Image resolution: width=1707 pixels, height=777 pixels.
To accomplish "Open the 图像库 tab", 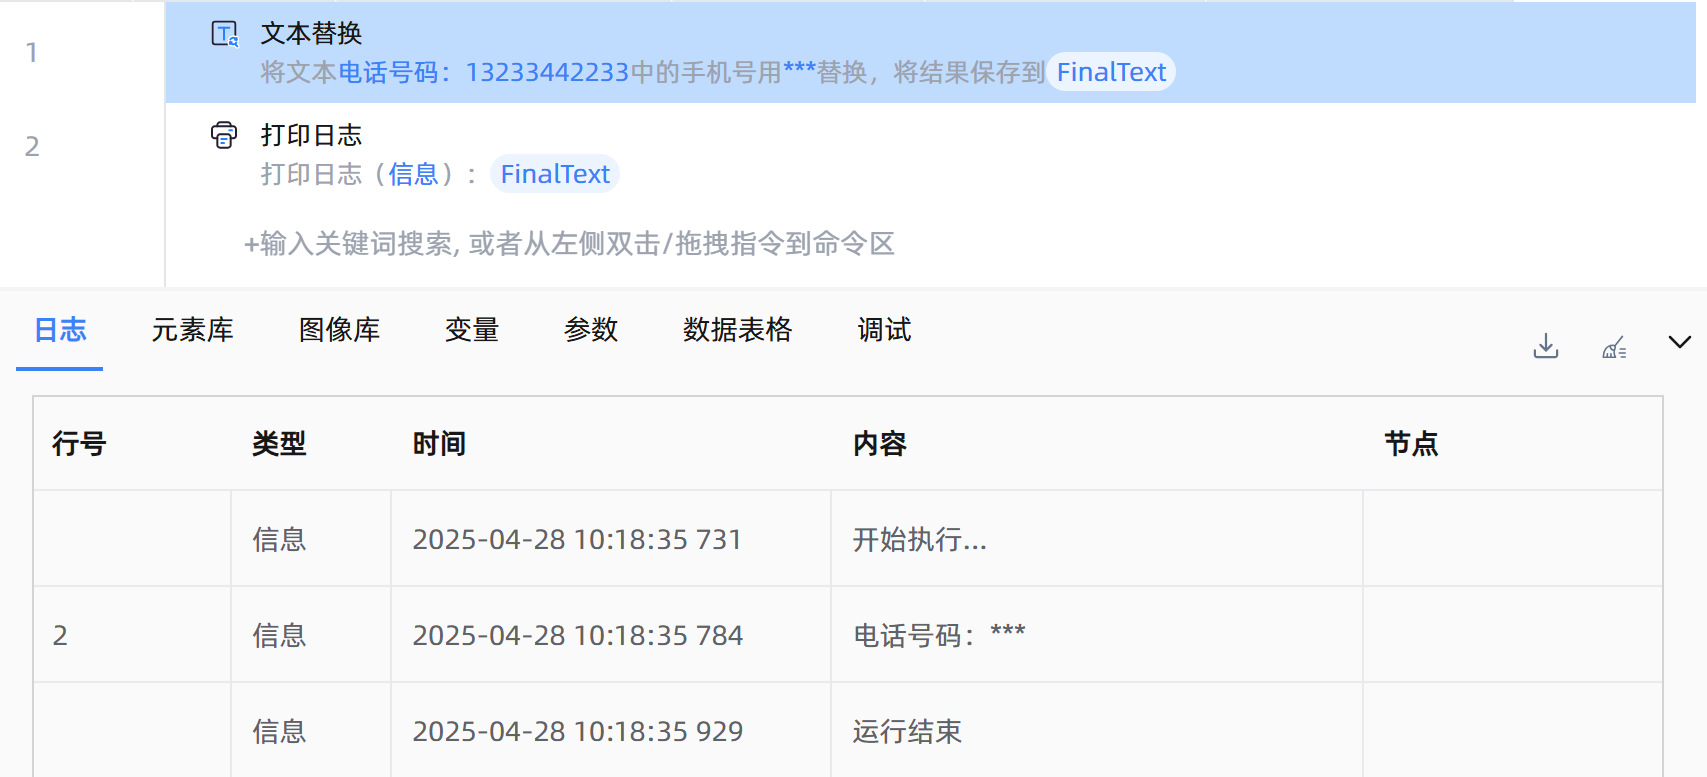I will tap(339, 330).
